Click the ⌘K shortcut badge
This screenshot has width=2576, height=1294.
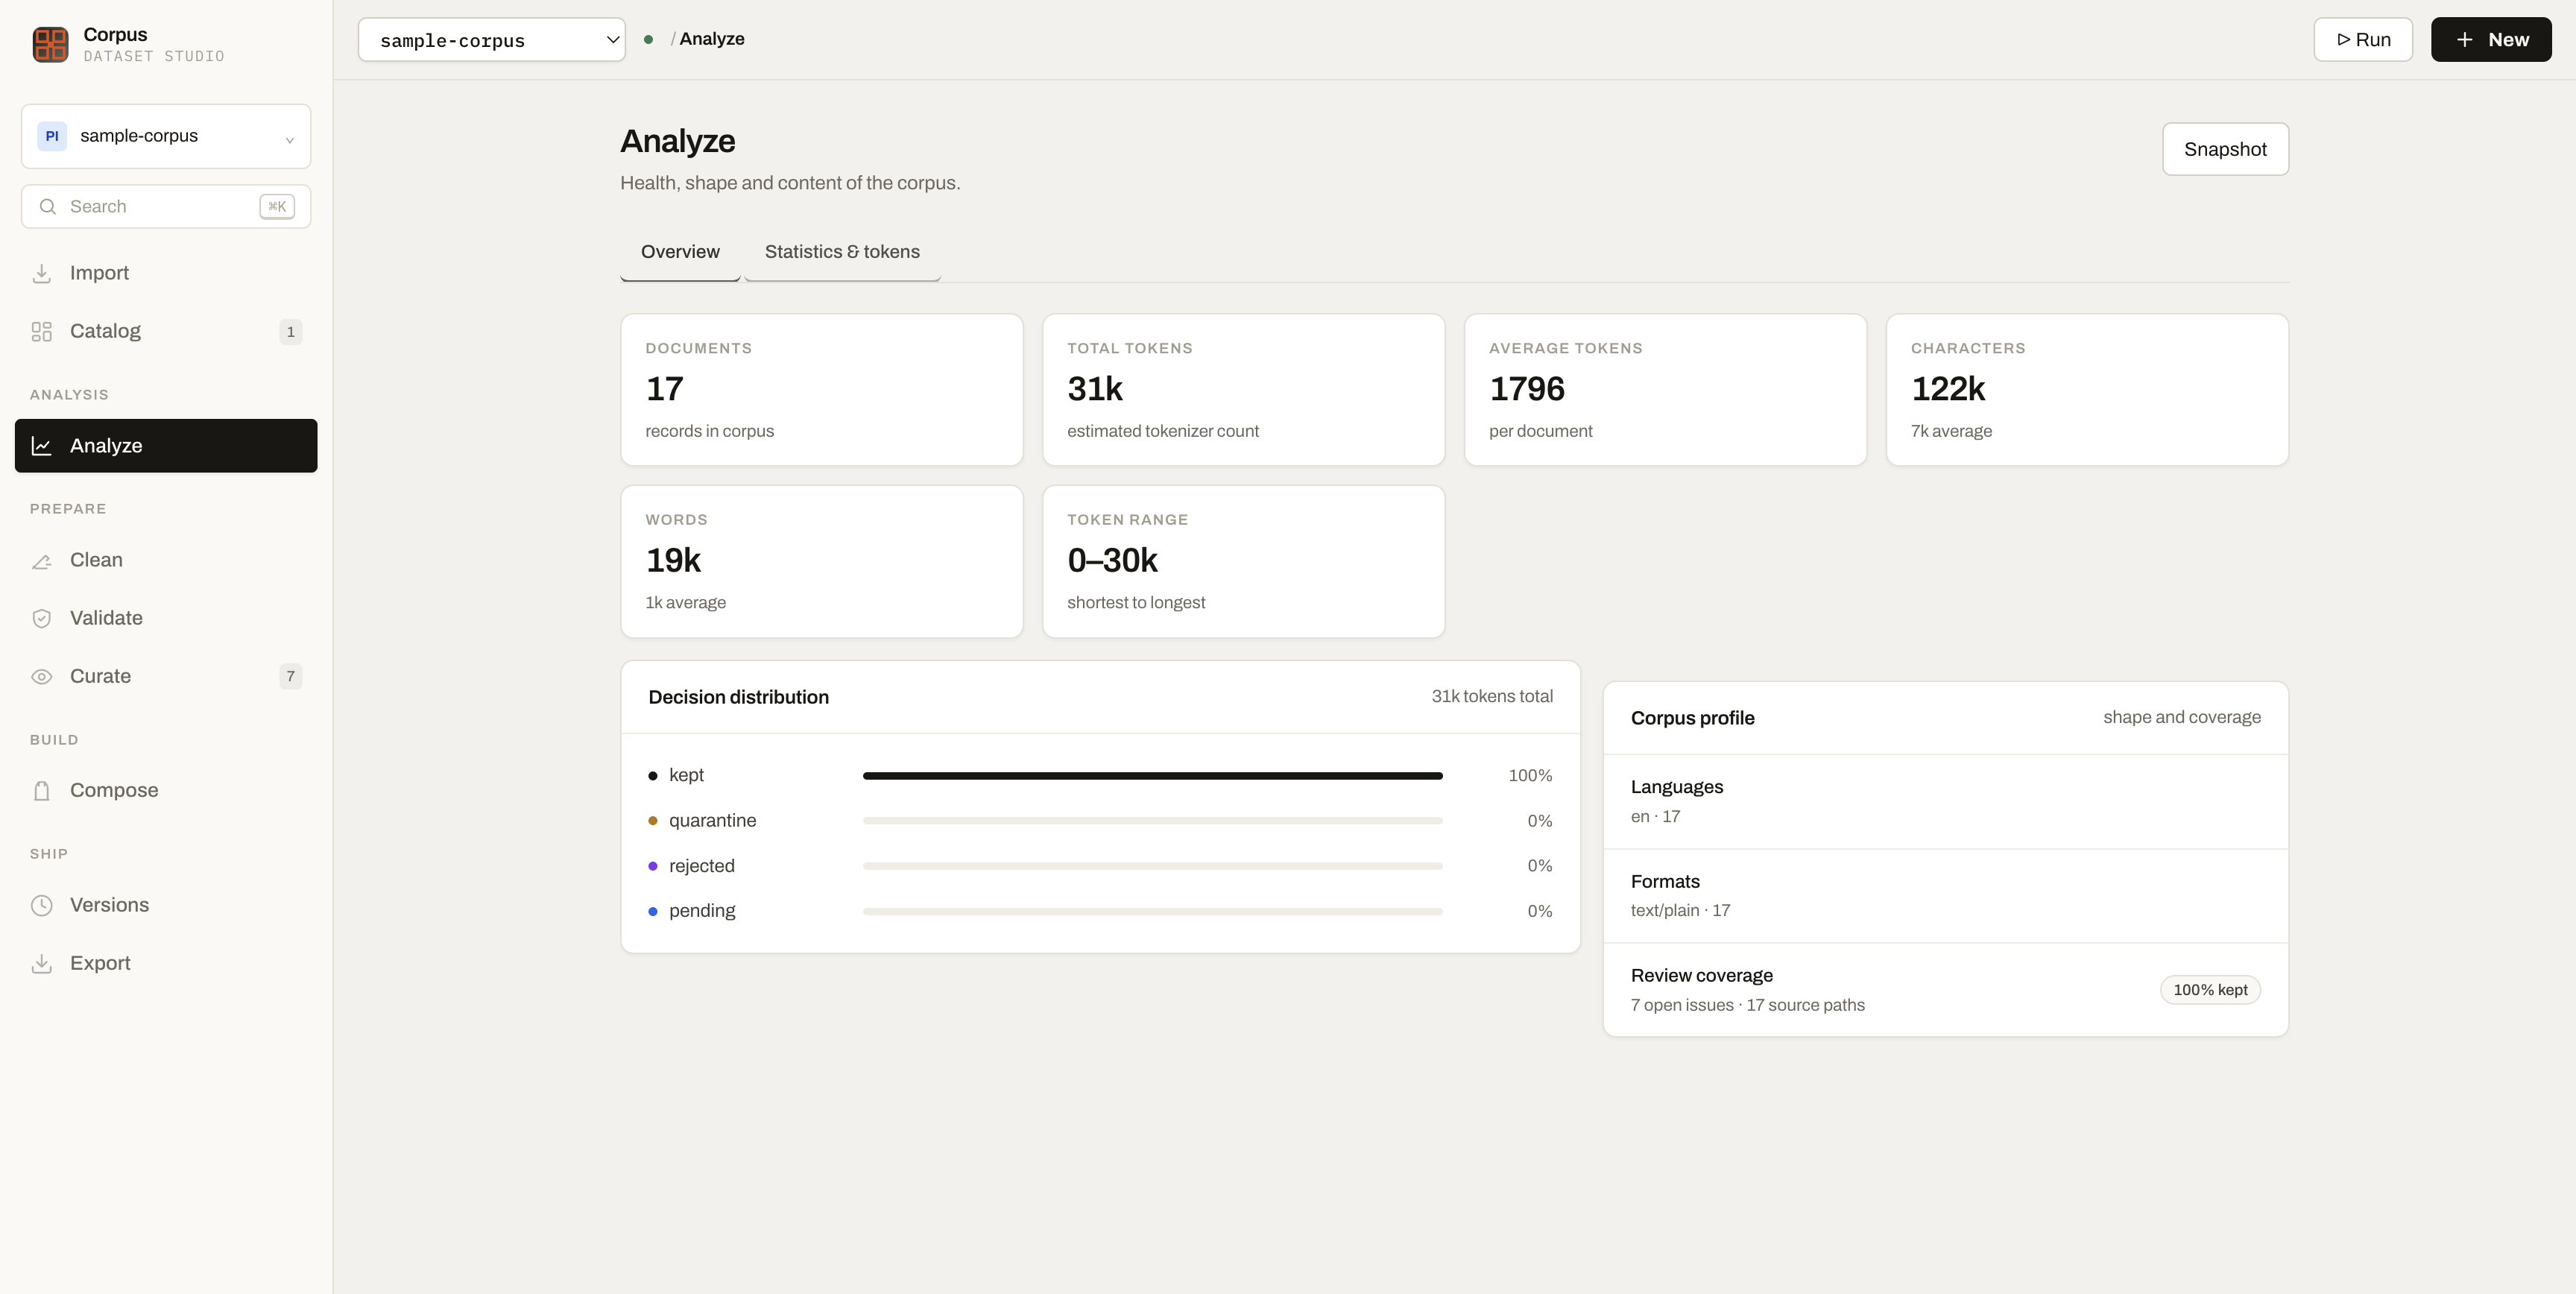click(277, 207)
